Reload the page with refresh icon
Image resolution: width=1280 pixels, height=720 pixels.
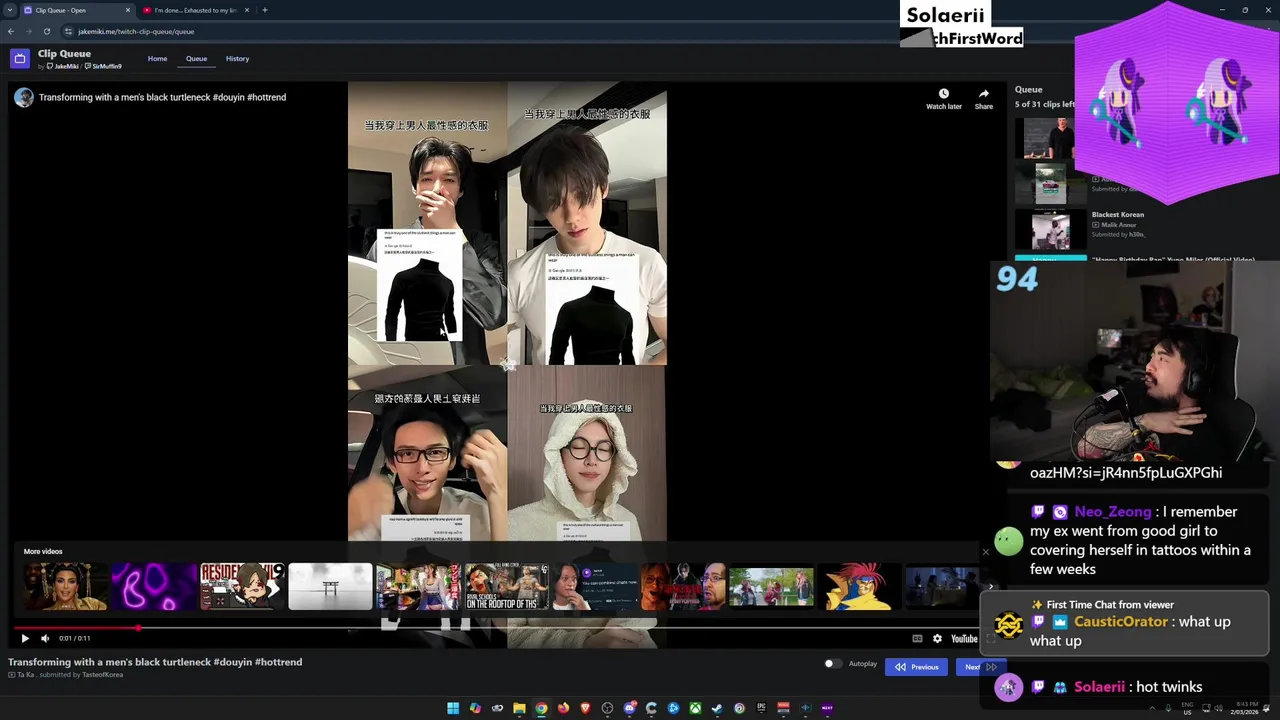coord(46,31)
